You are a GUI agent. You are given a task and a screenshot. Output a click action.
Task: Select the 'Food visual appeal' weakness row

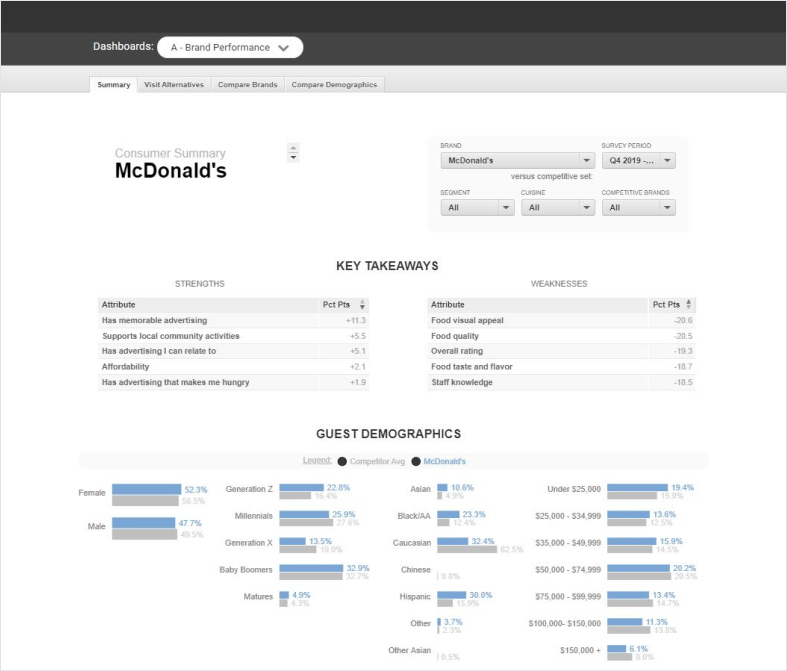click(561, 320)
